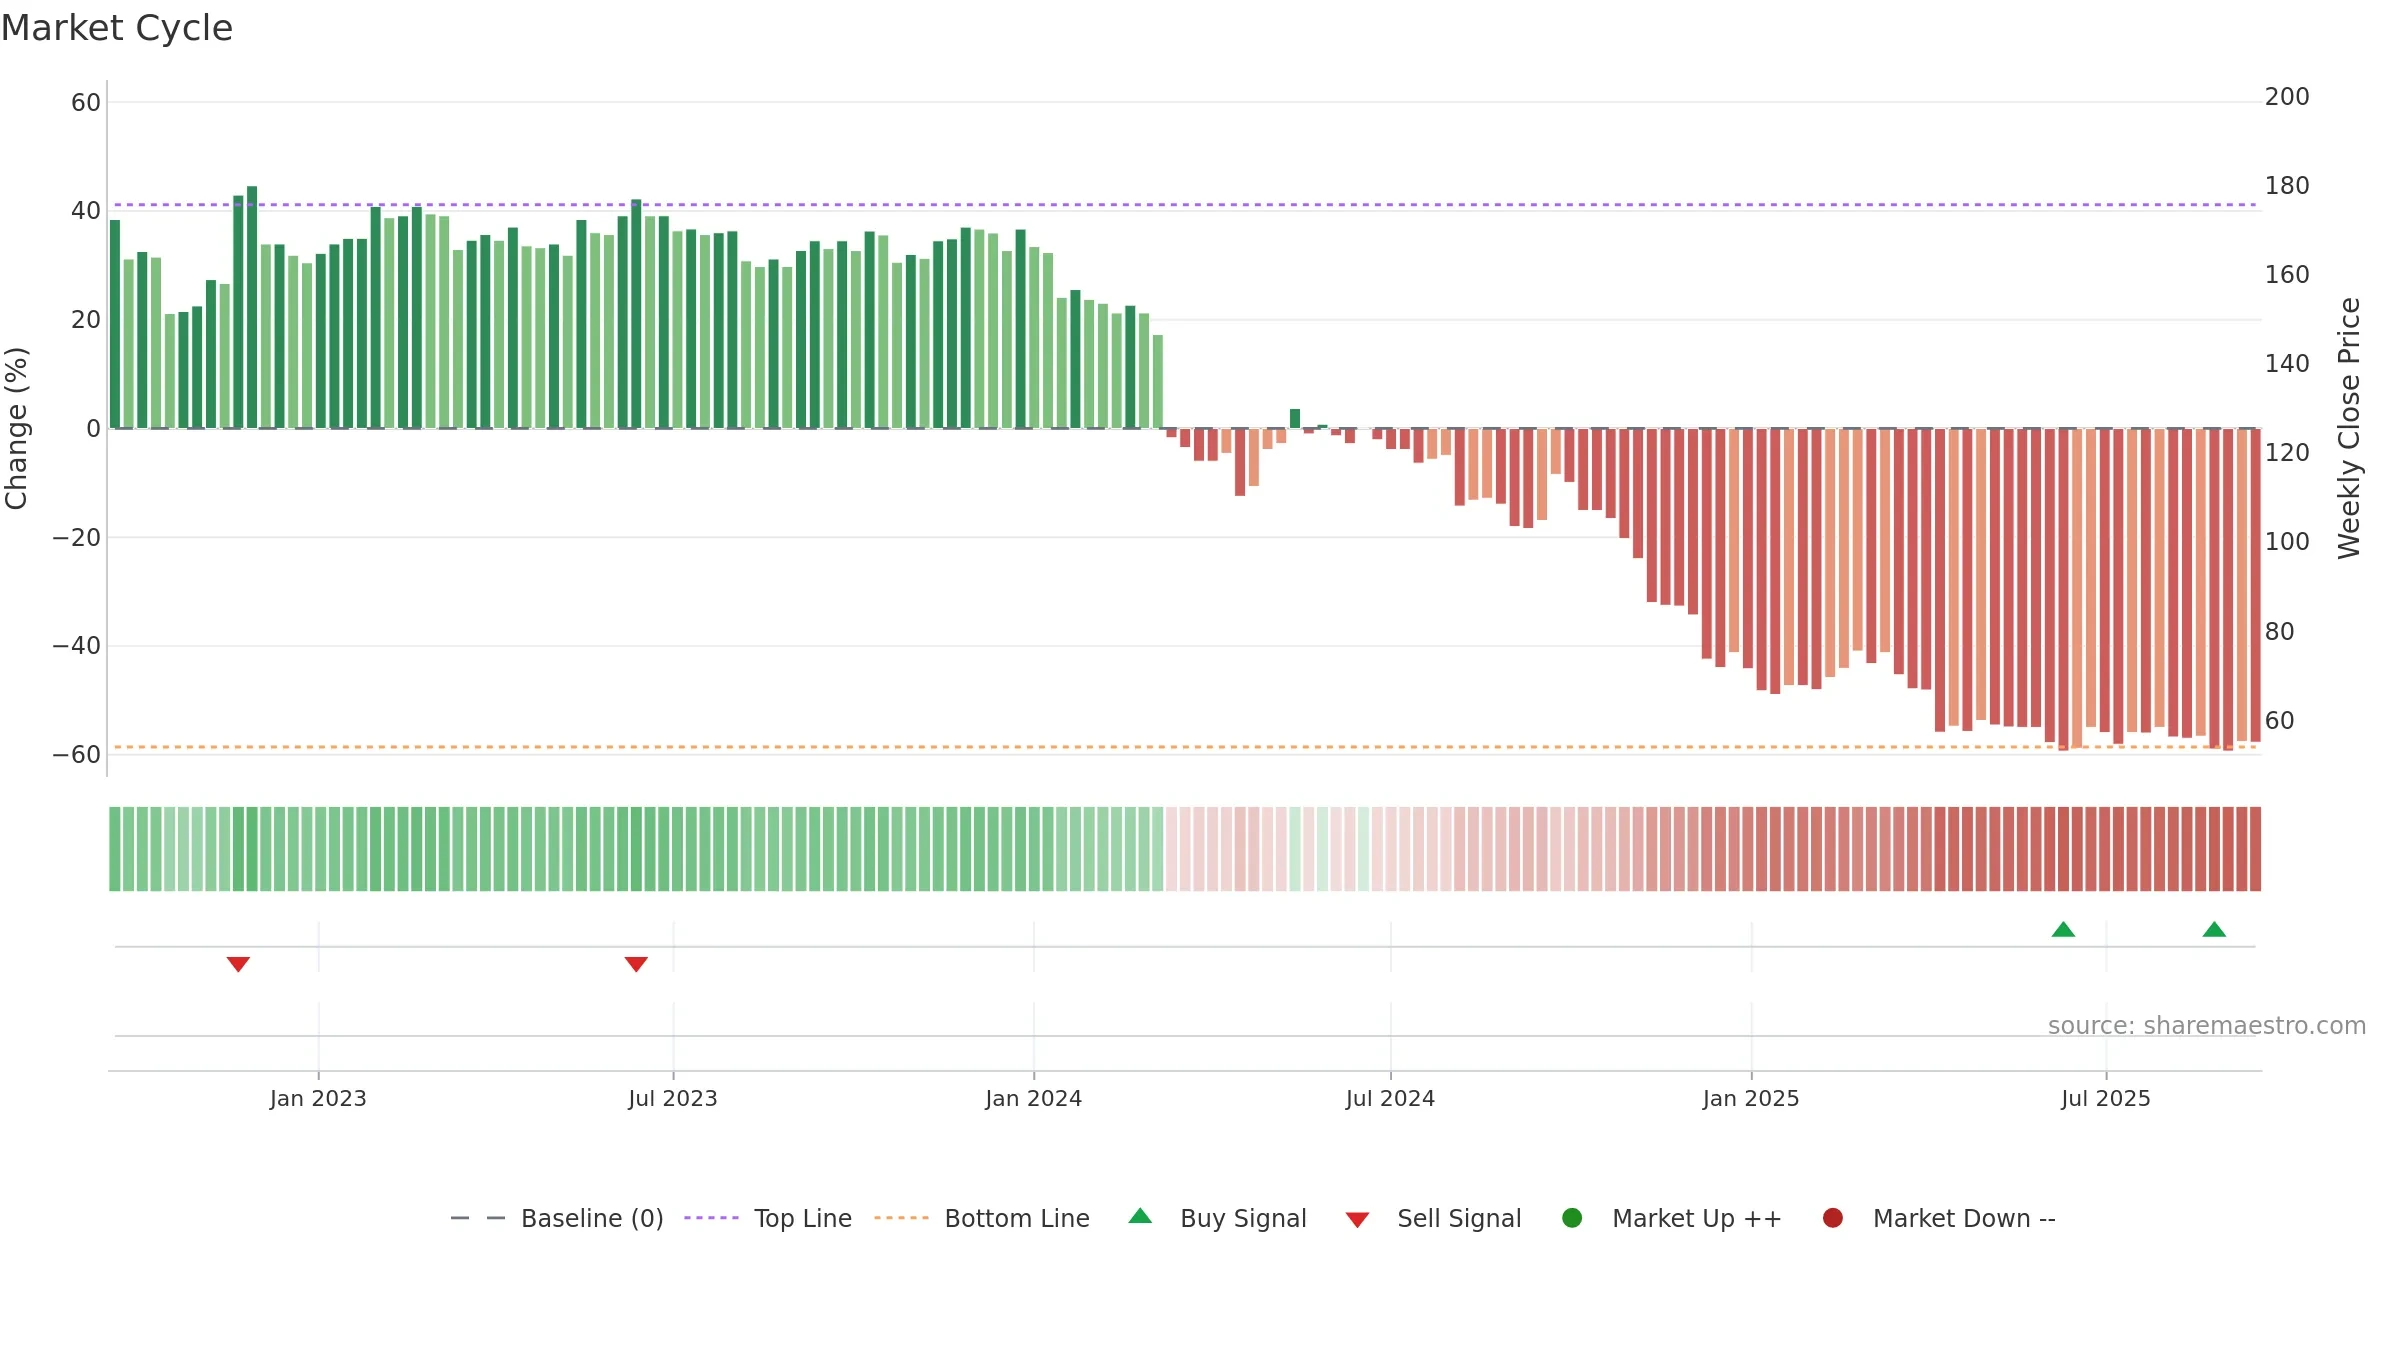Click the red sell marker just before Jul 2023
The height and width of the screenshot is (1350, 2400).
[636, 964]
